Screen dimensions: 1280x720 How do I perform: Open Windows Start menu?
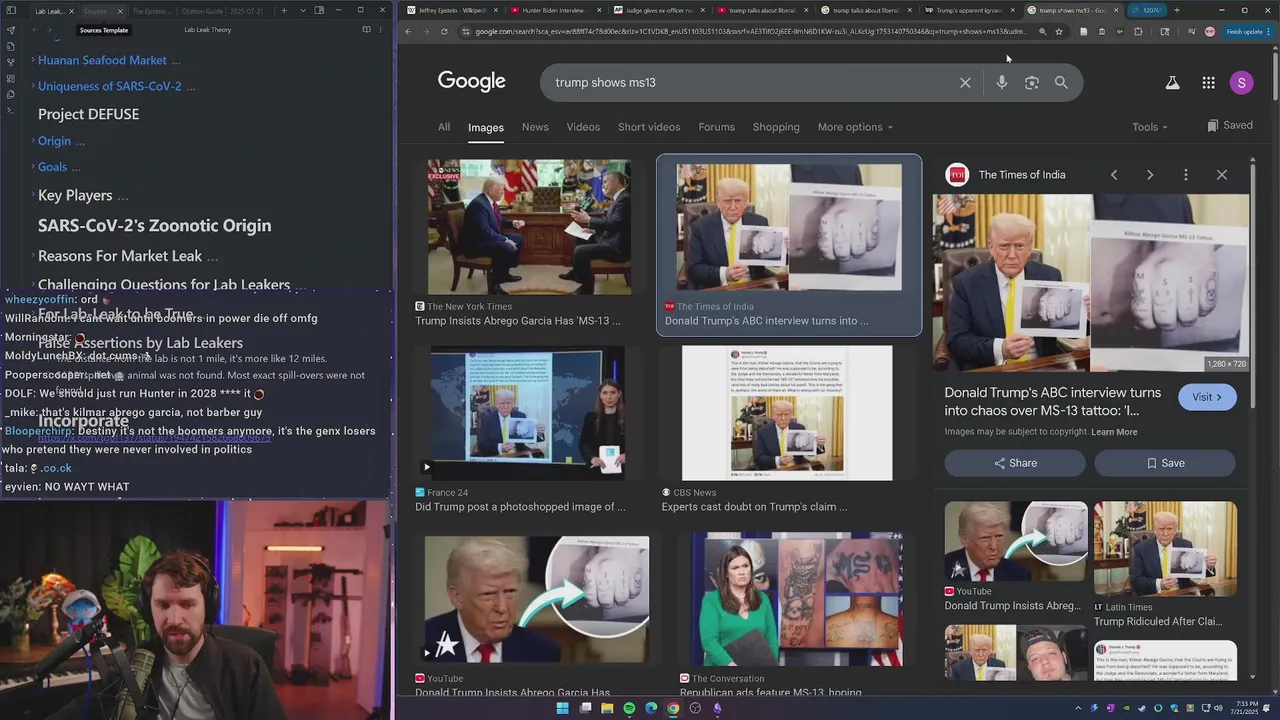point(562,708)
